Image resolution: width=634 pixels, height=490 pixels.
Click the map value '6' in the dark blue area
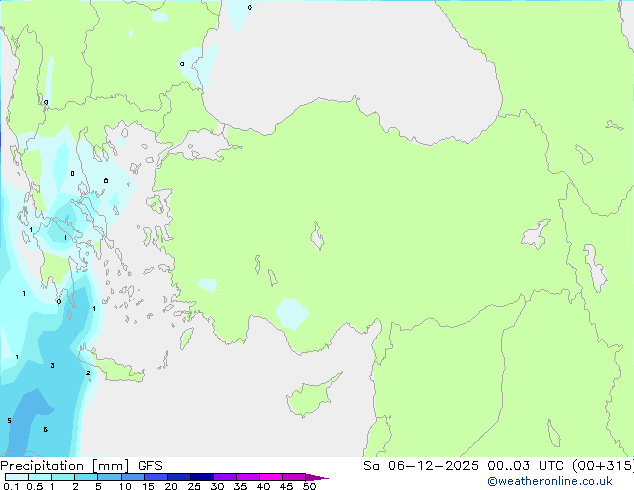tap(45, 429)
